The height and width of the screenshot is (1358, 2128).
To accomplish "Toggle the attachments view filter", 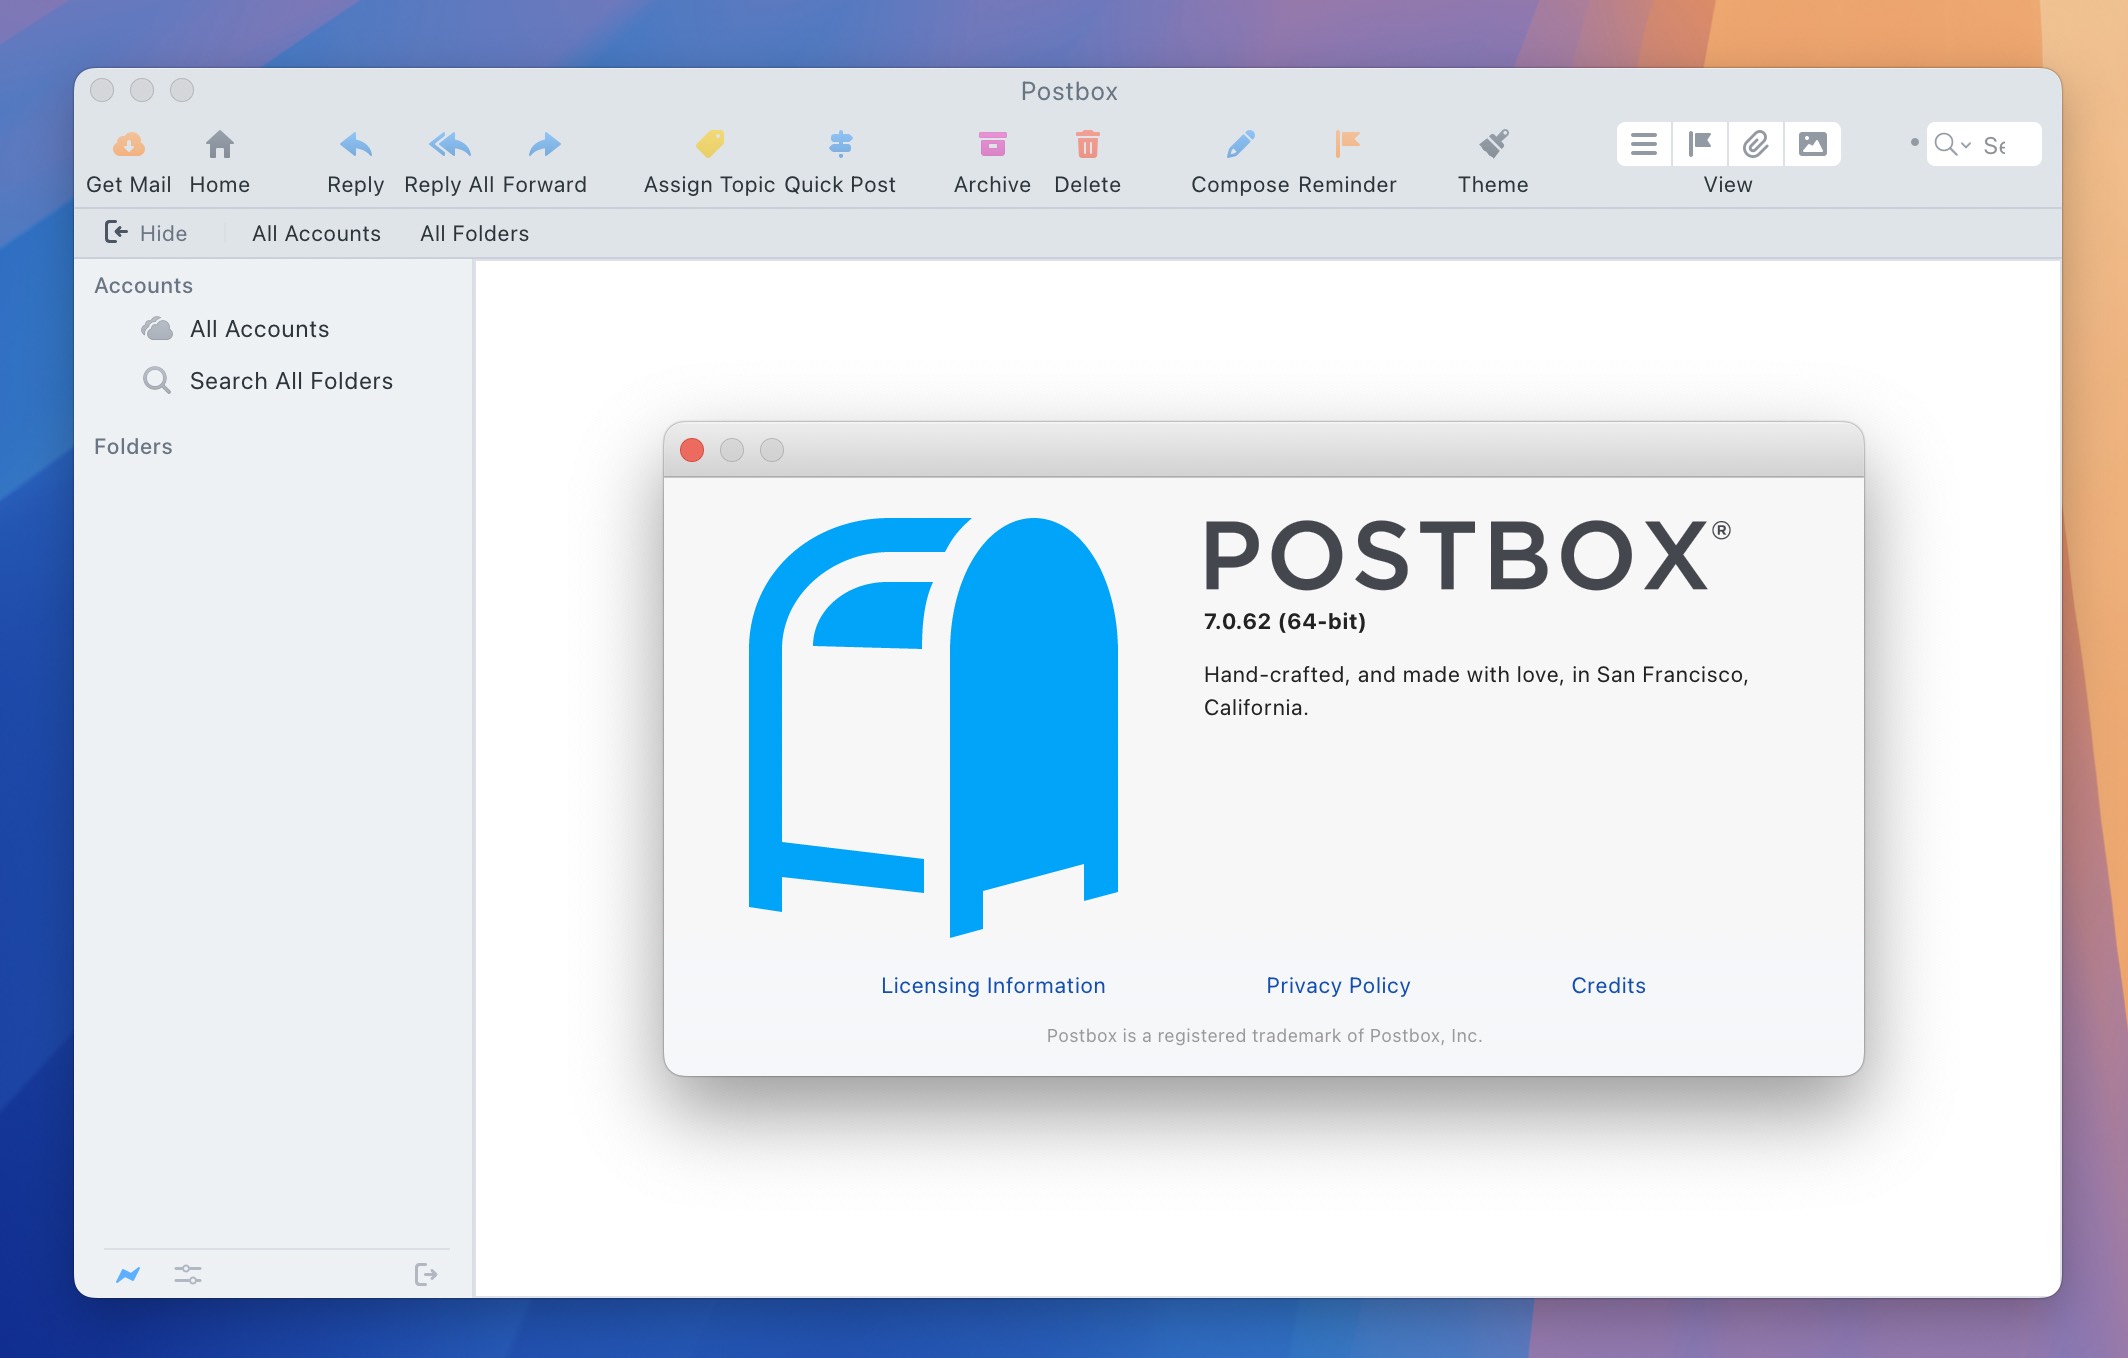I will tap(1755, 144).
